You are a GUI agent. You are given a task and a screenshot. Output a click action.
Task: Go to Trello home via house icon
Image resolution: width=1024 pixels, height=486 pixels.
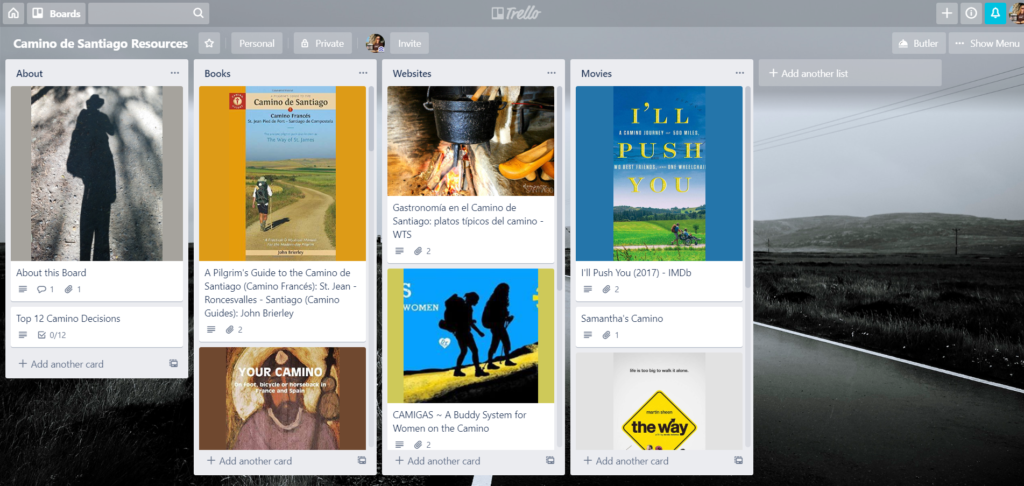point(13,13)
